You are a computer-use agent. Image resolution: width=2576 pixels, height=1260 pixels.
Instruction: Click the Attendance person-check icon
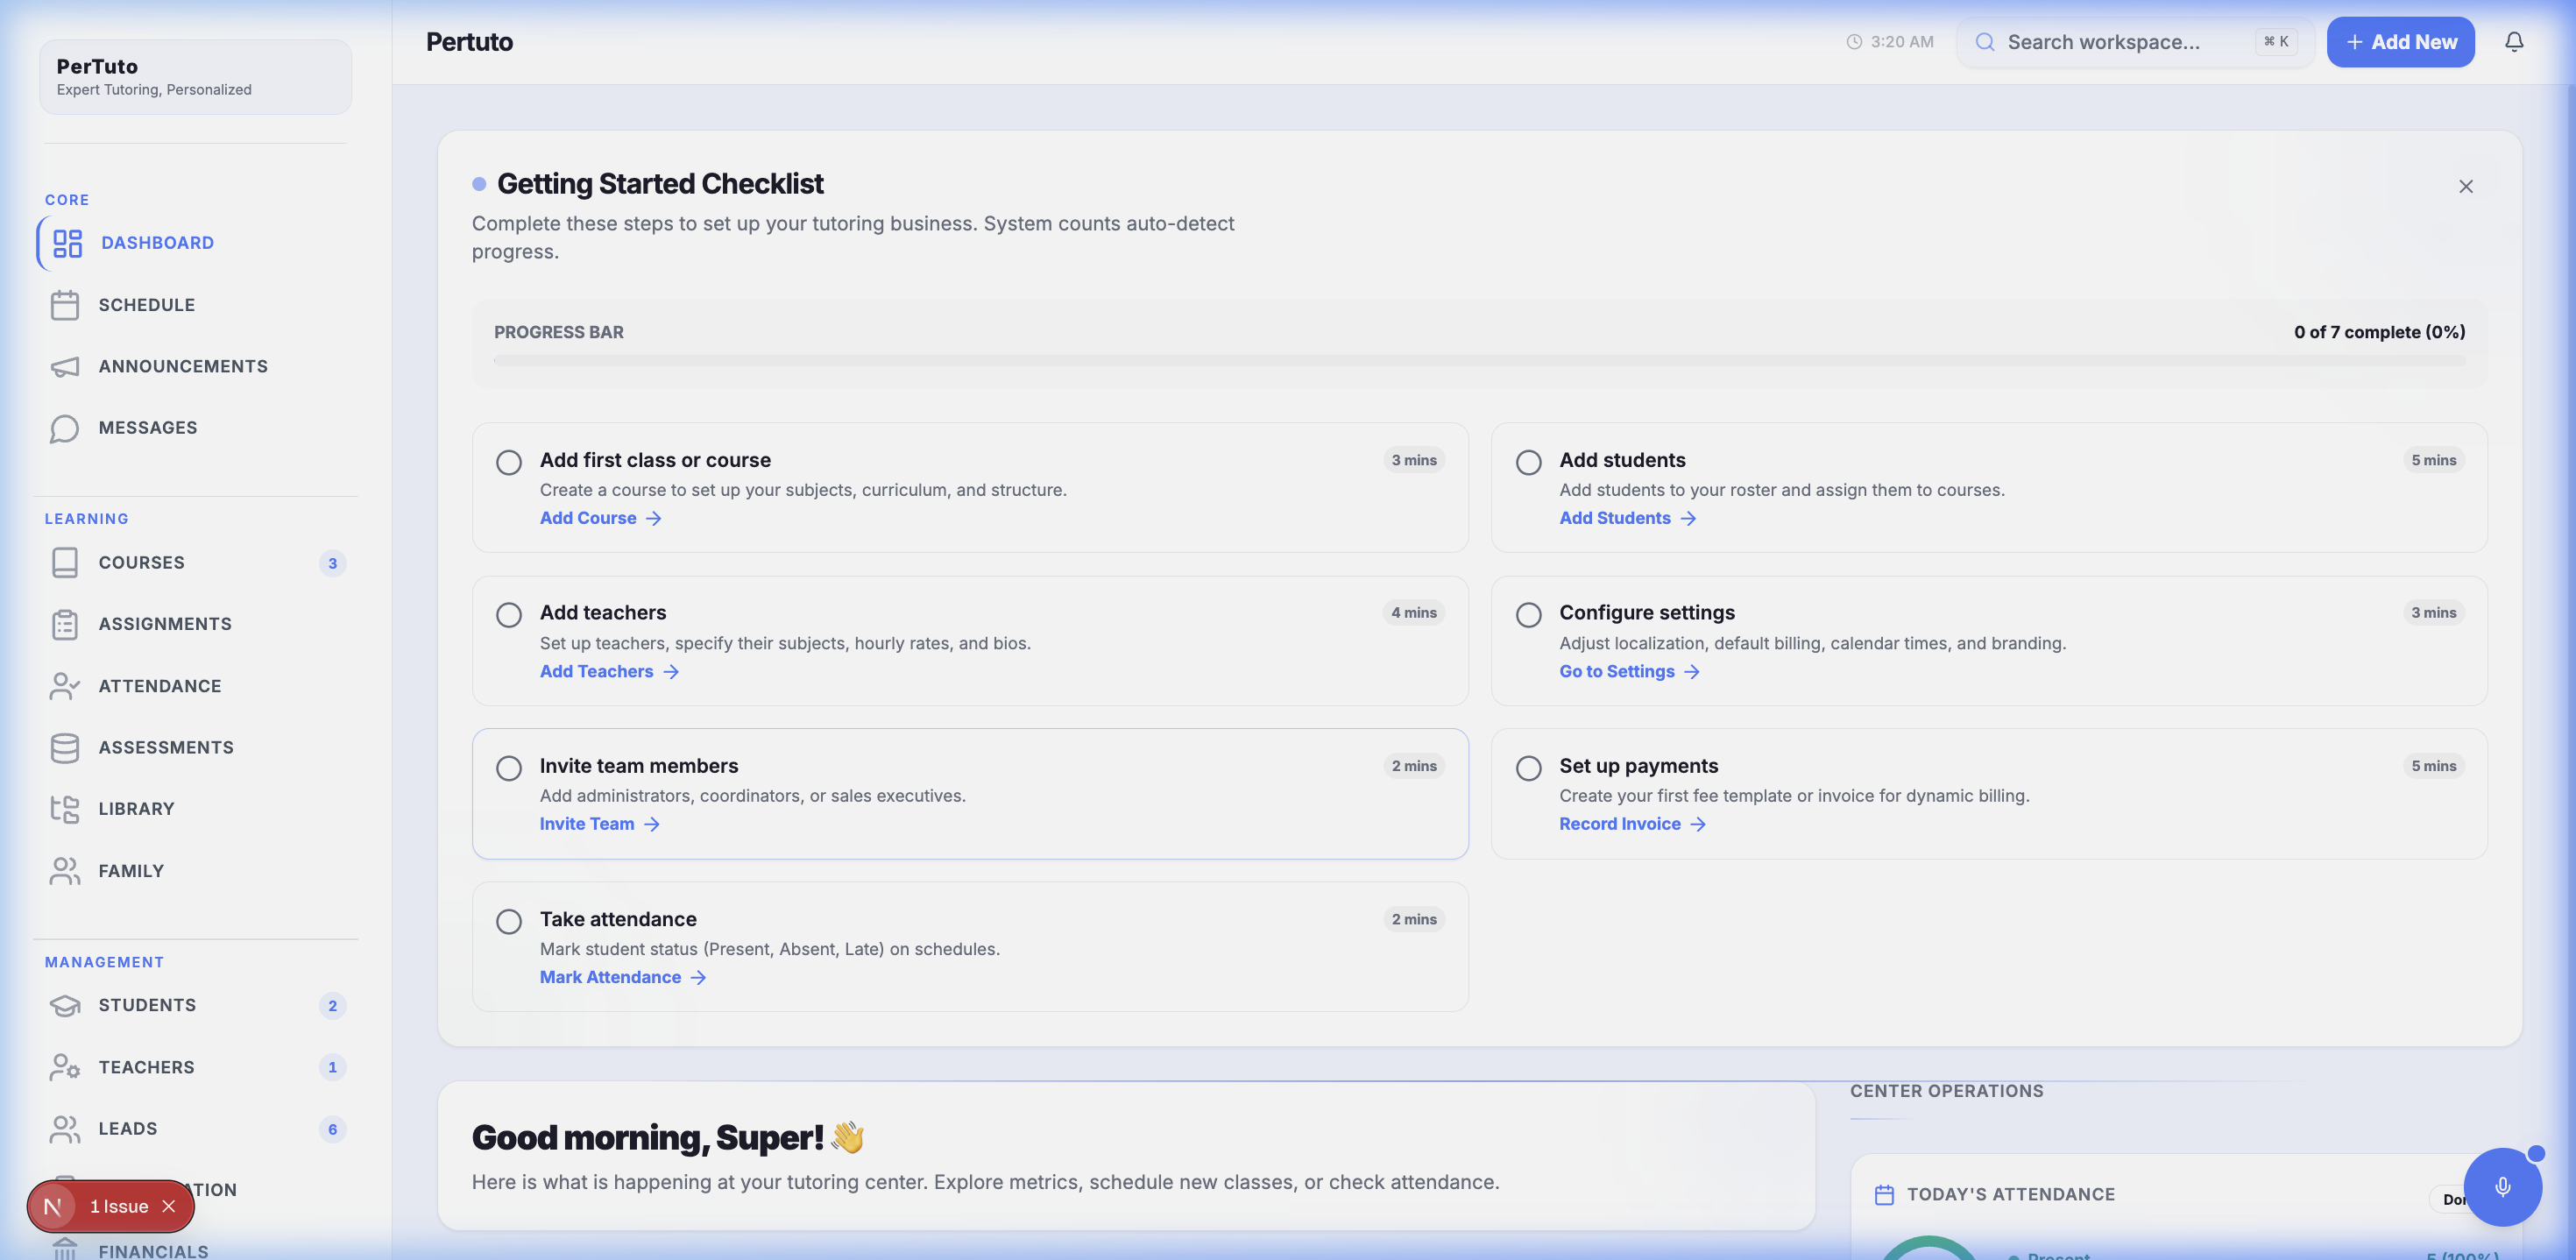(65, 686)
